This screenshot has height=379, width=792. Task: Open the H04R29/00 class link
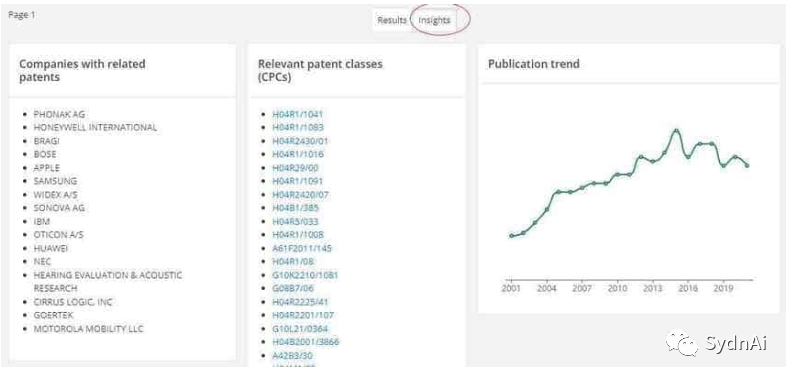pyautogui.click(x=295, y=168)
